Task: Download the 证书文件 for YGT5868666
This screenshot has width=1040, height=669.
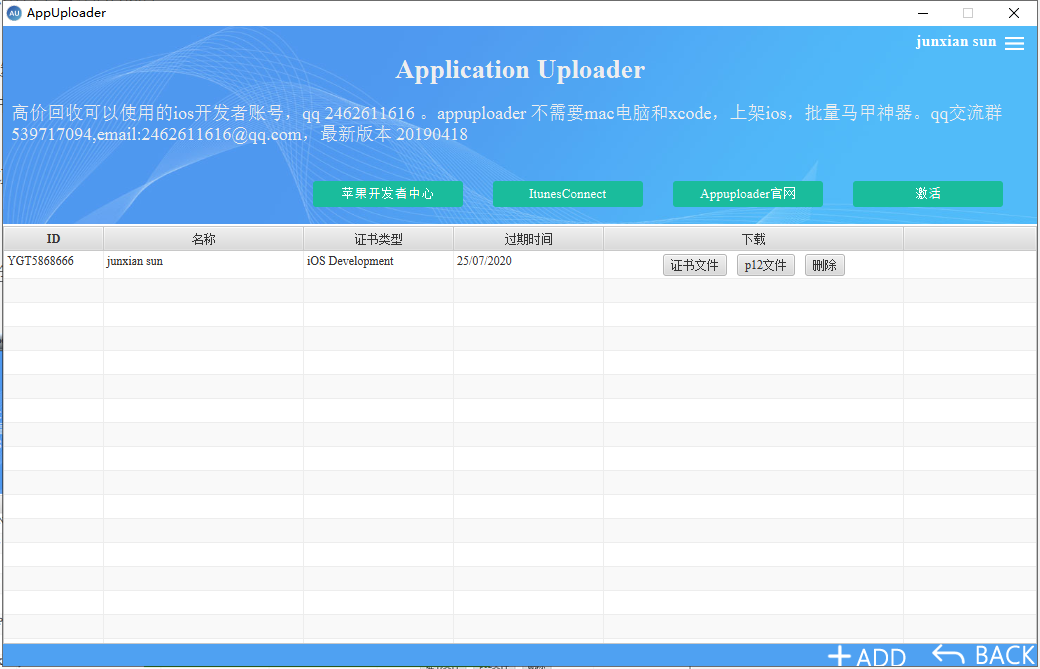Action: (x=694, y=265)
